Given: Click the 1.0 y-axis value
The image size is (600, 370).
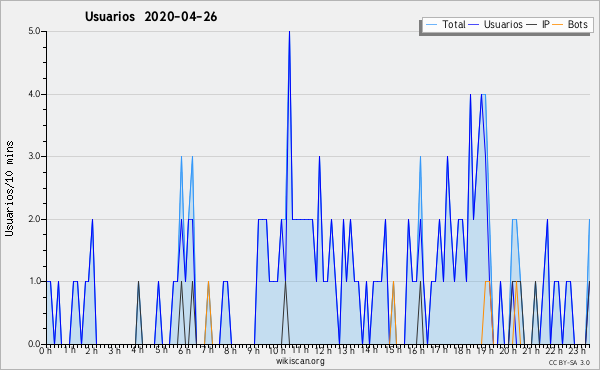Looking at the screenshot, I should tap(34, 281).
